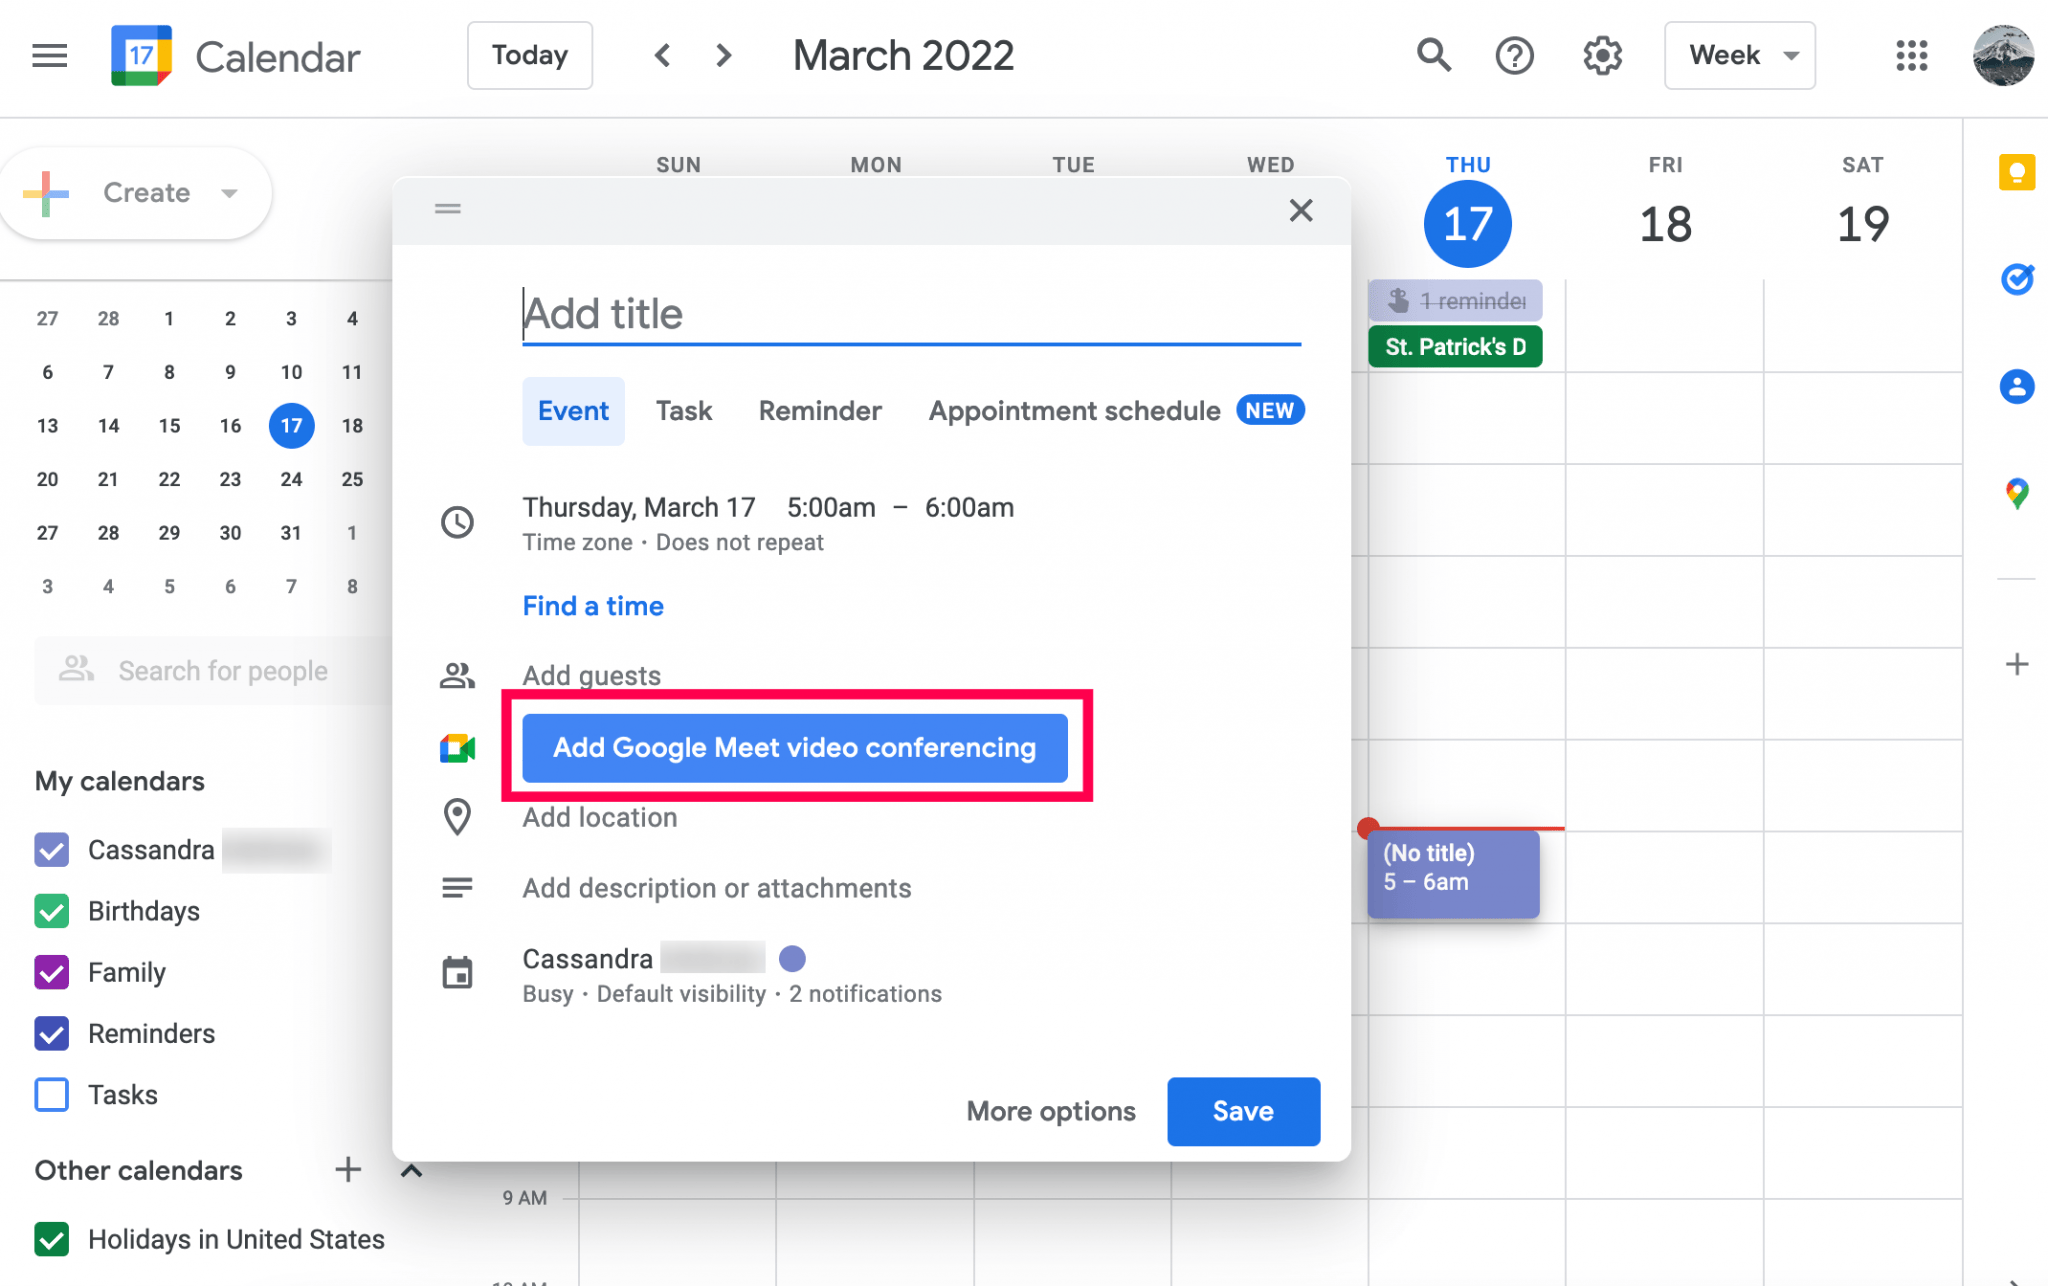
Task: Toggle the Family calendar checkbox
Action: (52, 973)
